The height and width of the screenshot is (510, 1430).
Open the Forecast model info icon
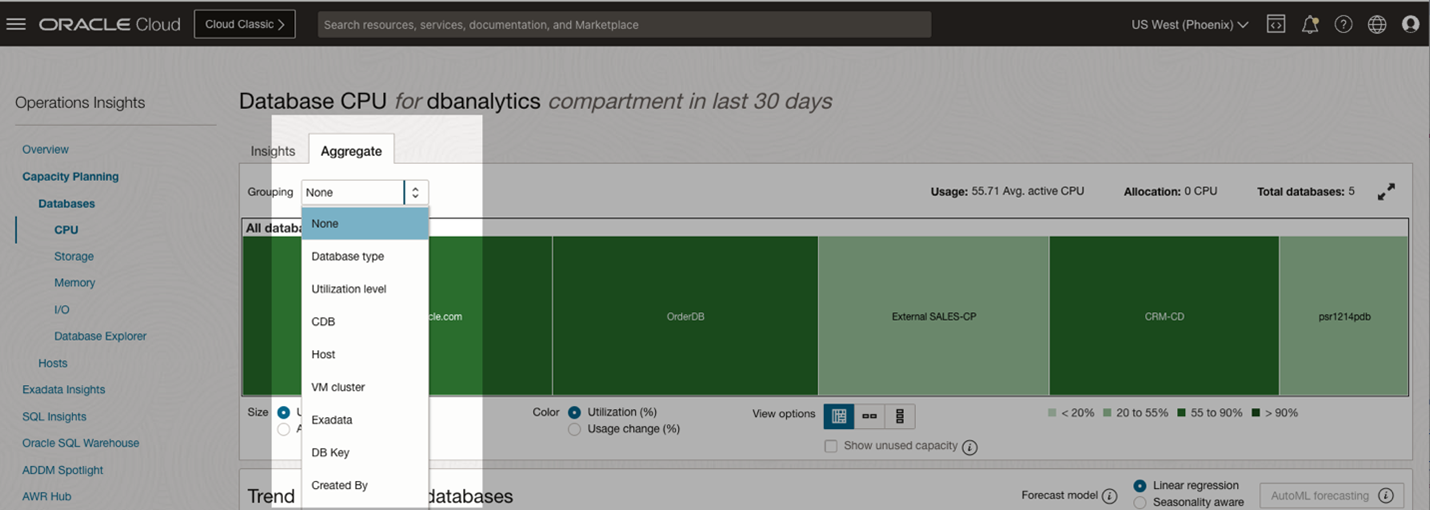click(x=1109, y=496)
